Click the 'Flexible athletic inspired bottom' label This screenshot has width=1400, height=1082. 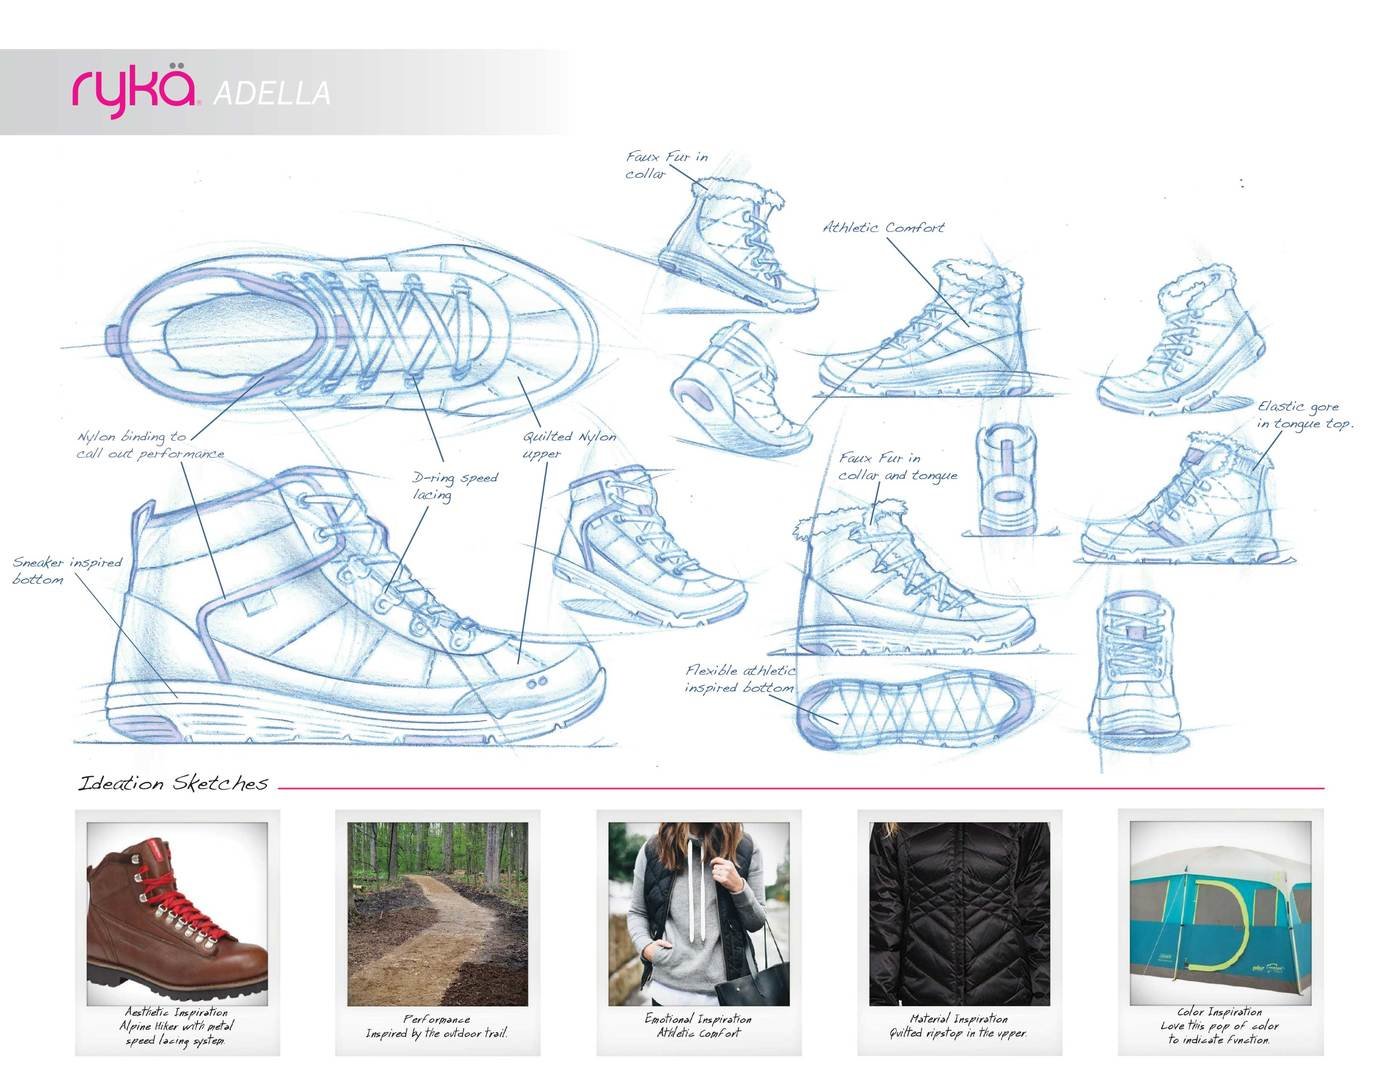[740, 678]
